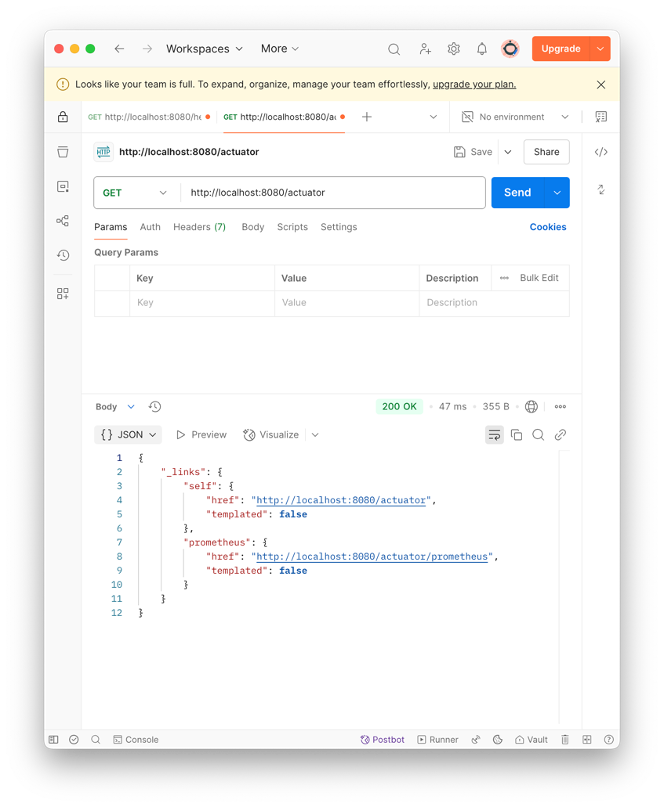
Task: Copy the response body
Action: click(515, 434)
